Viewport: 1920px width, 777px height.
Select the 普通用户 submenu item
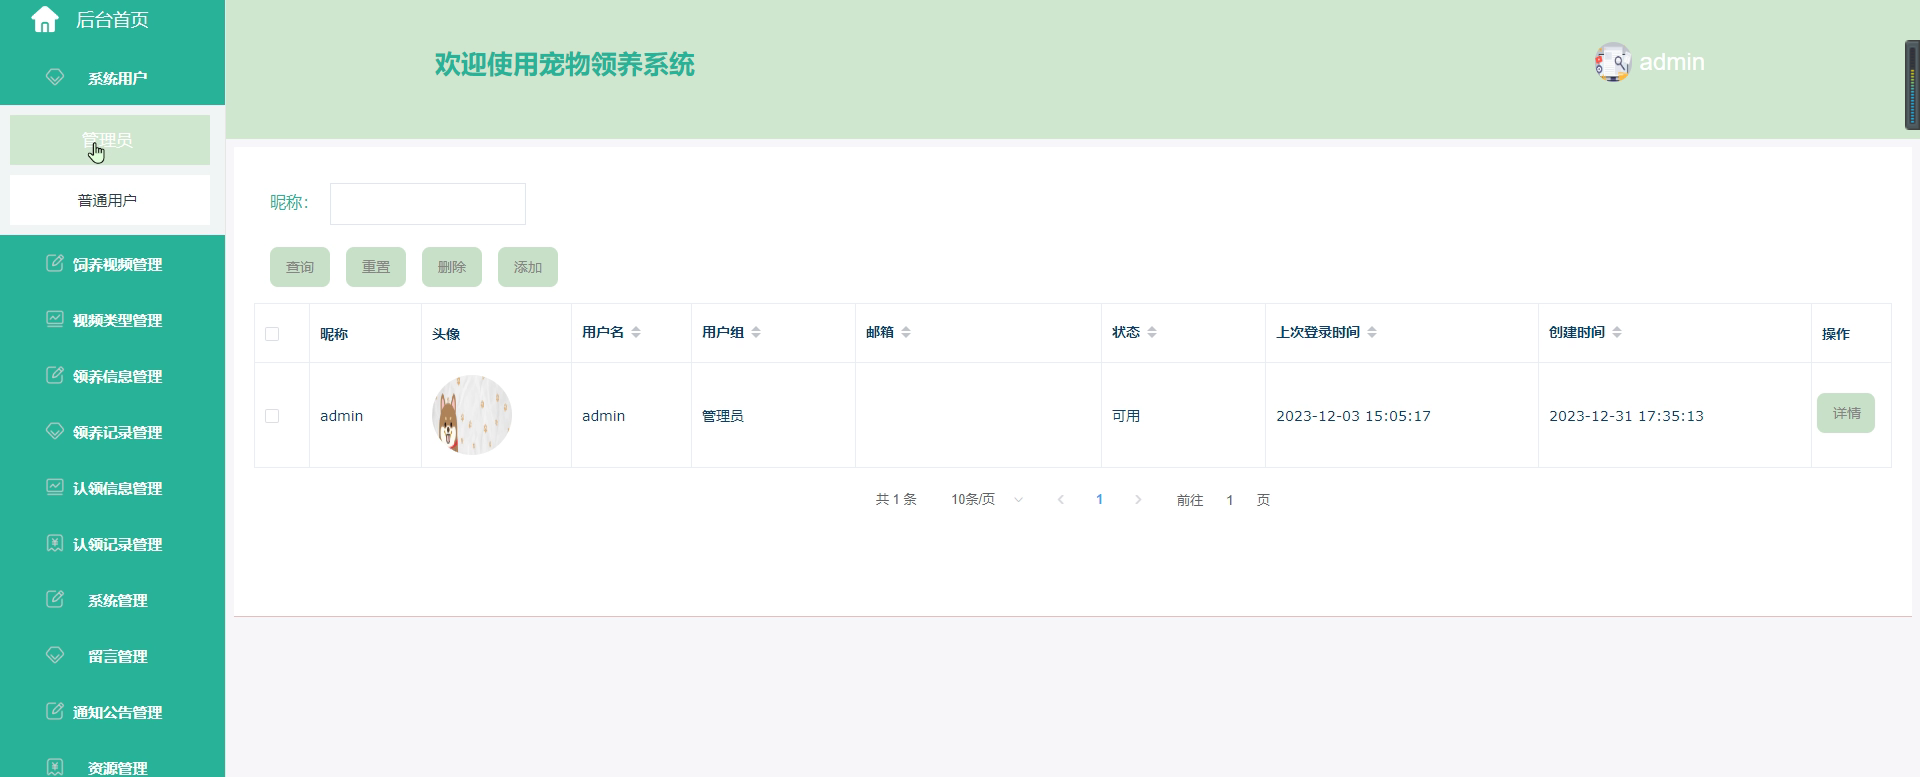coord(110,200)
